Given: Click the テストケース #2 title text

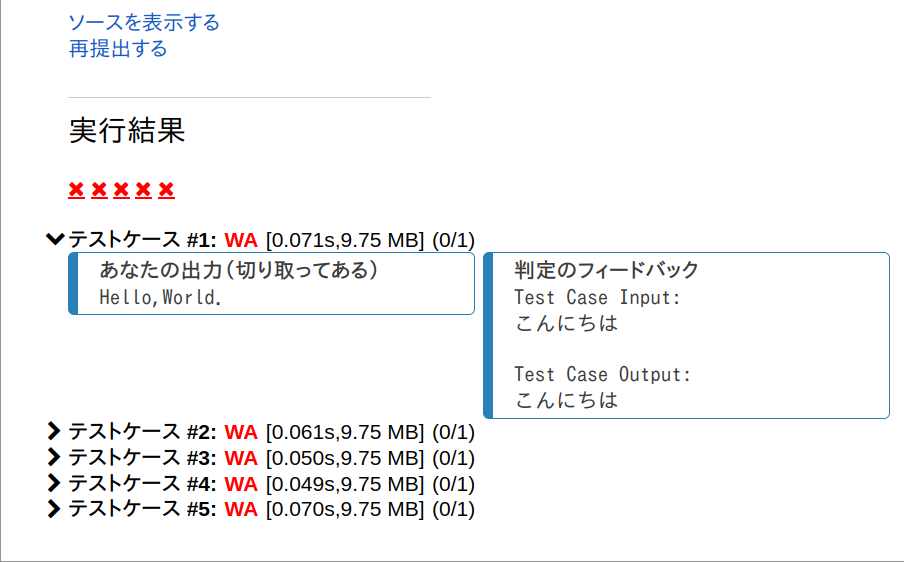Looking at the screenshot, I should click(x=142, y=432).
